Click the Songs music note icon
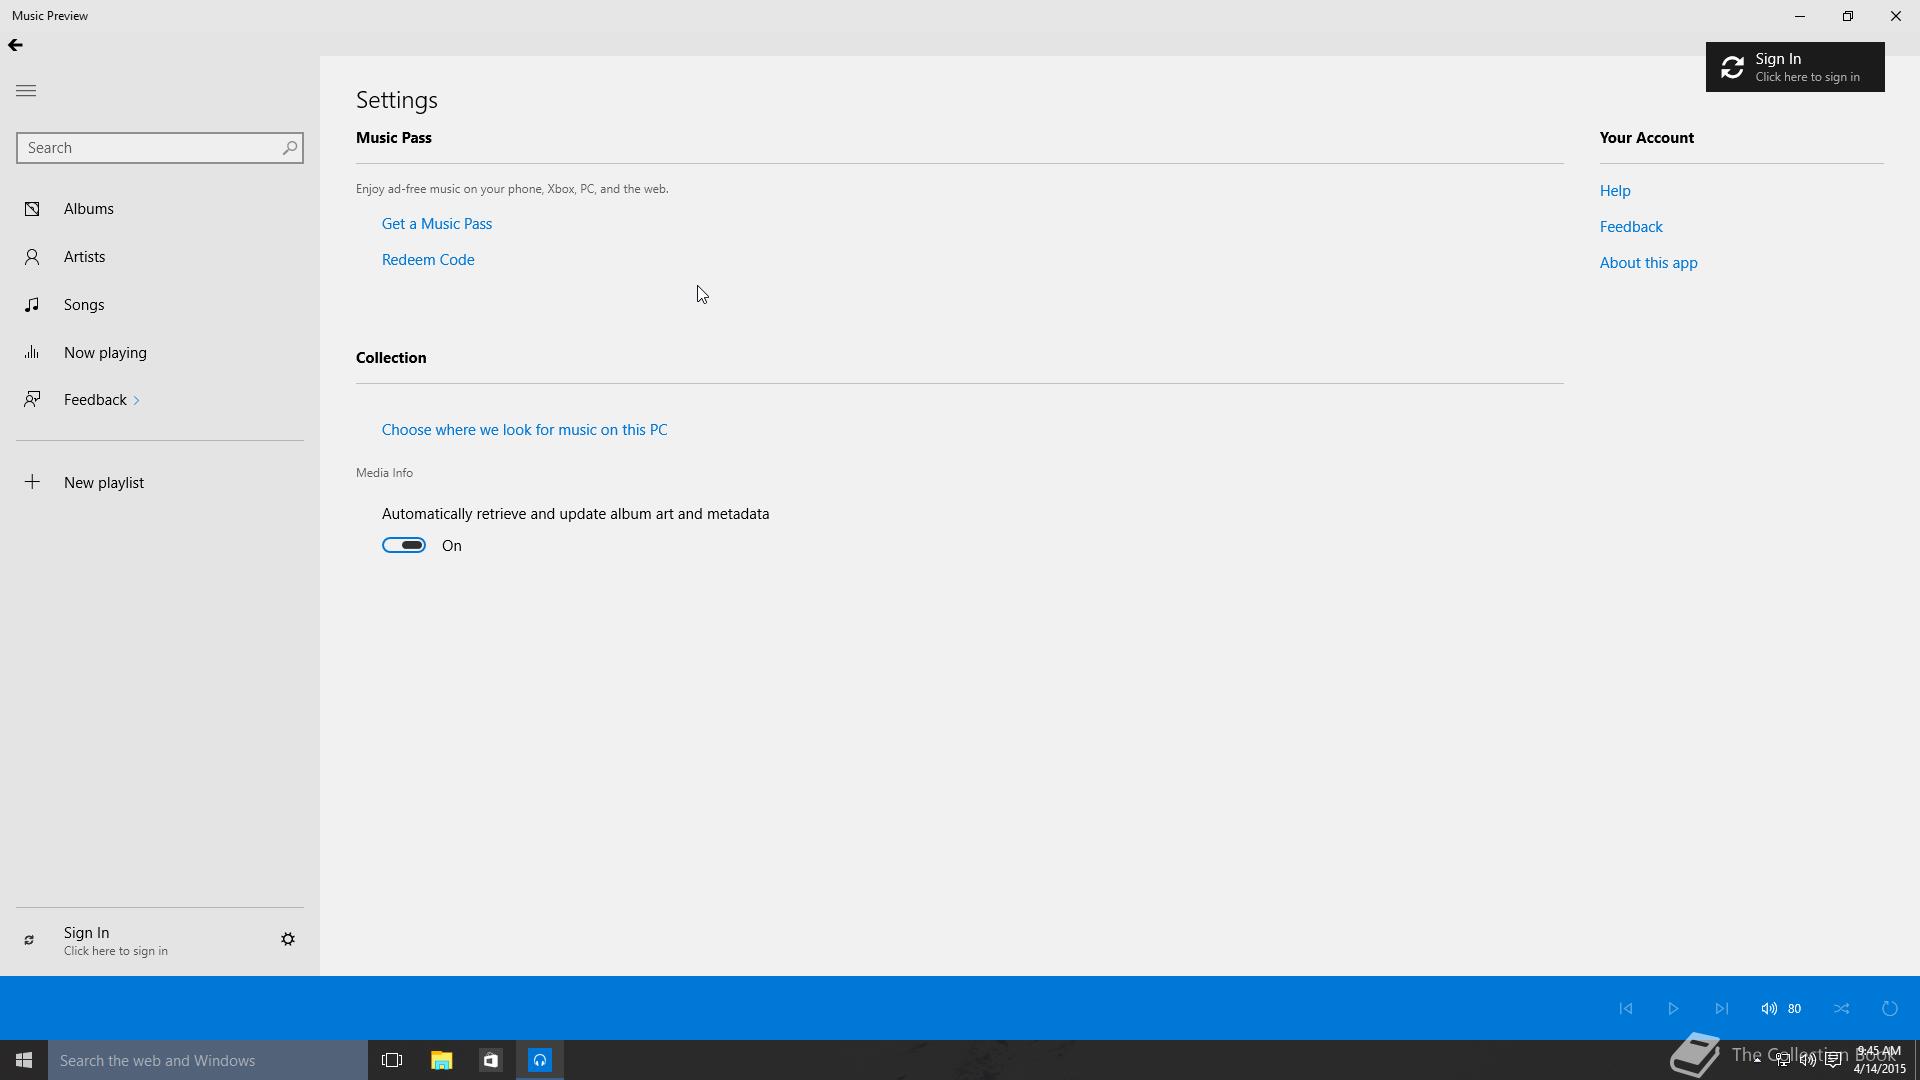Viewport: 1920px width, 1080px height. tap(32, 305)
